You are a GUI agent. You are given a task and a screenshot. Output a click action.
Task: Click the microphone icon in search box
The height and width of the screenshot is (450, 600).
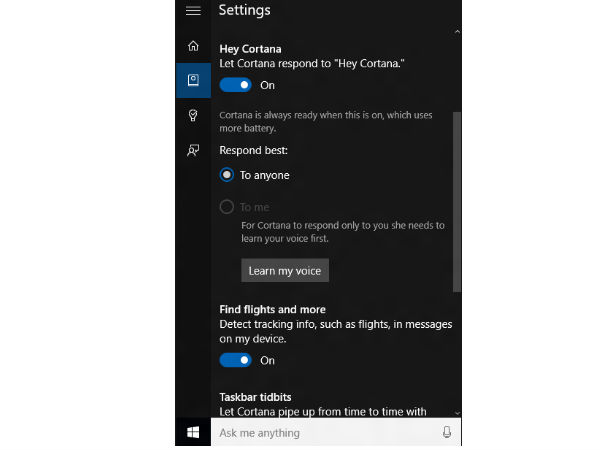pyautogui.click(x=446, y=432)
